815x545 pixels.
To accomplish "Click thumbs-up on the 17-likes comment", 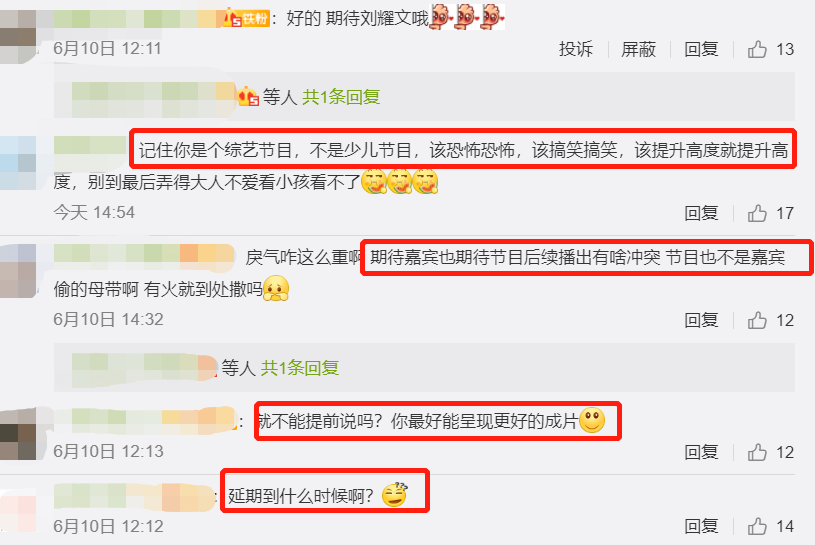I will pyautogui.click(x=757, y=213).
